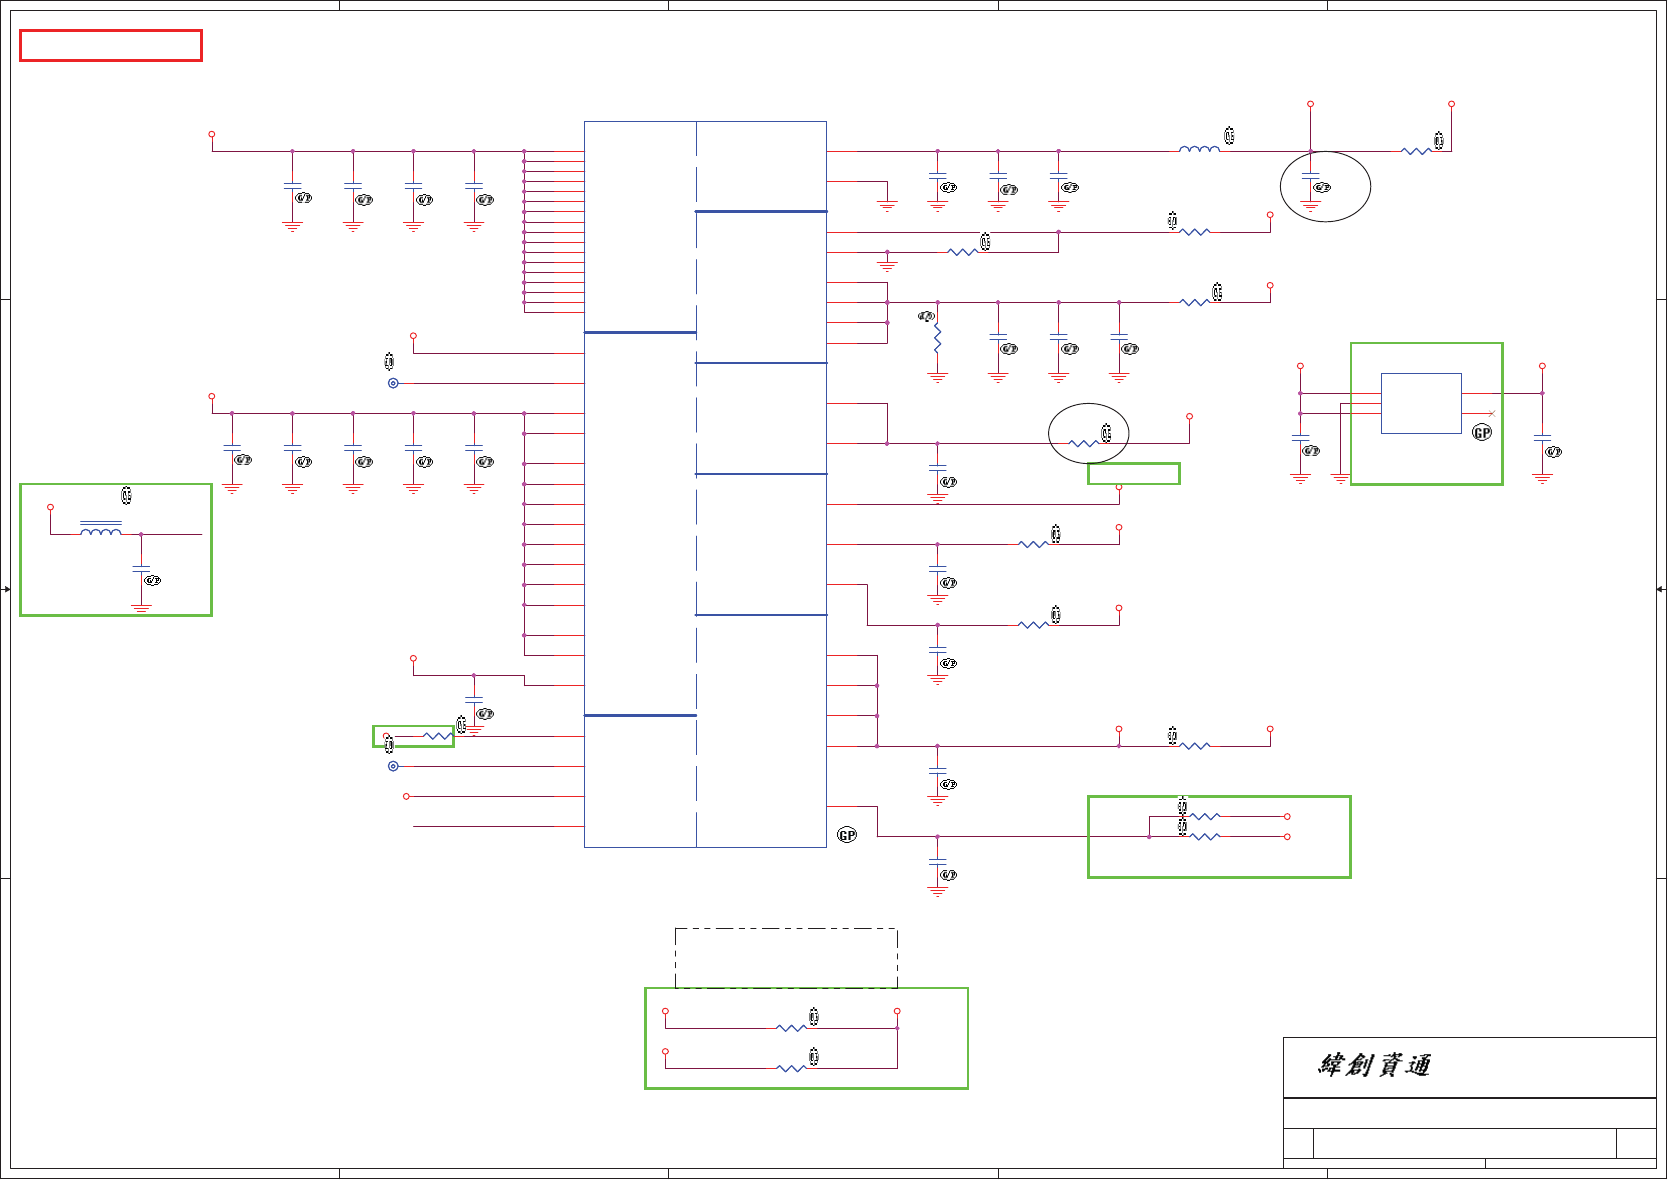Select the vertical resistor connected to ground

pyautogui.click(x=937, y=339)
